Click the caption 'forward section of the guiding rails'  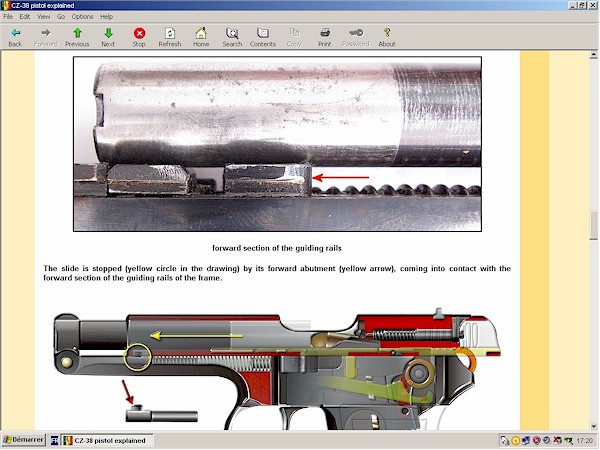277,248
